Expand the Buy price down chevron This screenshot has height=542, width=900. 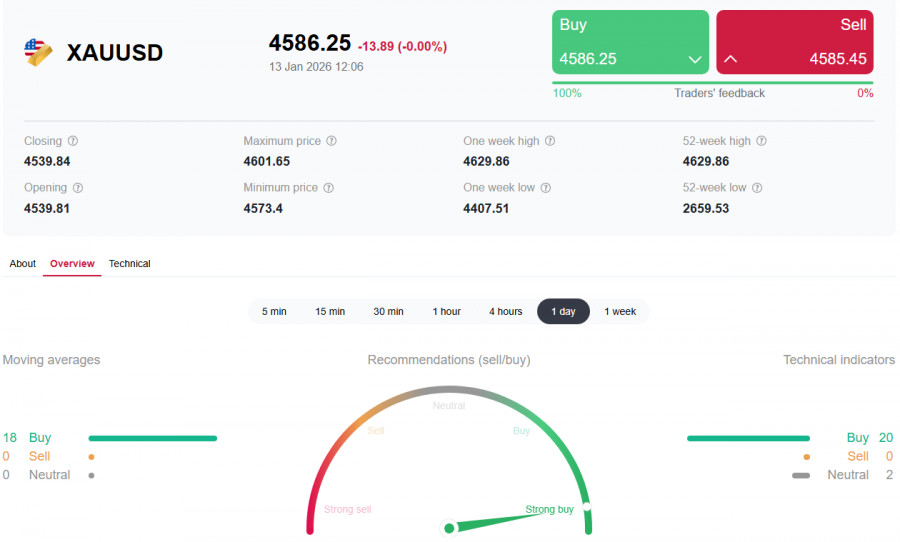tap(695, 59)
